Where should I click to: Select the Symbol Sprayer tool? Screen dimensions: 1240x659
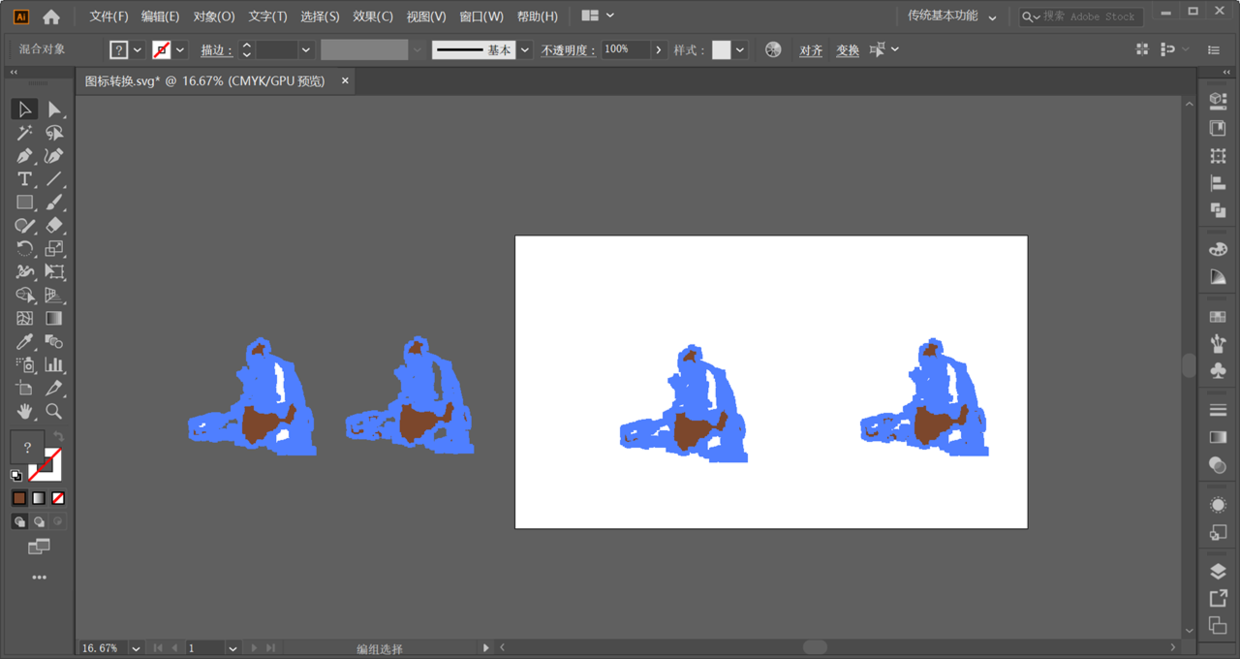25,365
